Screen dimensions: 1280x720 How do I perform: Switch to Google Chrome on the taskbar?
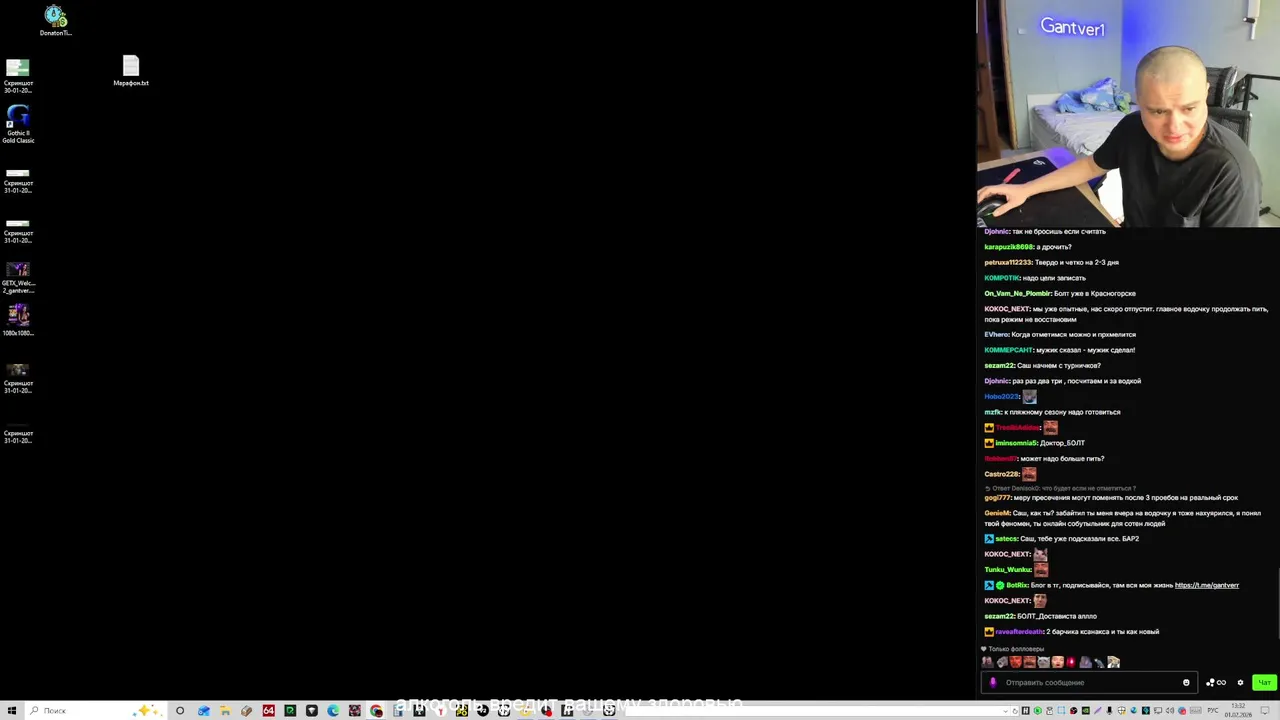[x=376, y=710]
